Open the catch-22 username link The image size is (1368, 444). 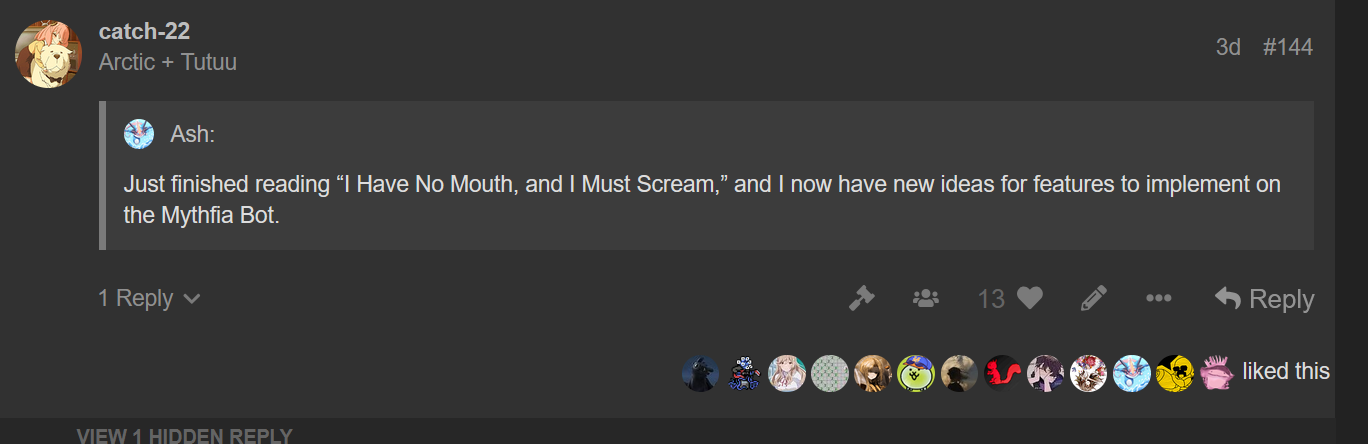coord(144,31)
